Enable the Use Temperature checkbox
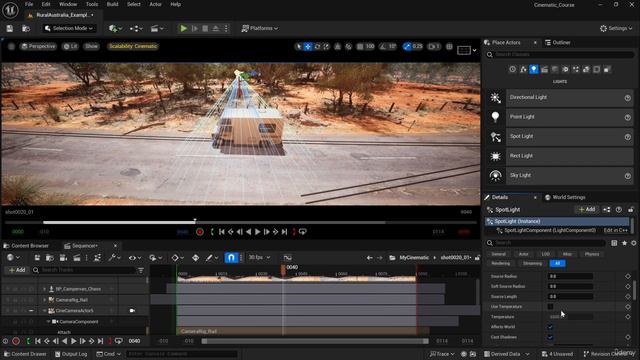This screenshot has width=640, height=360. click(x=550, y=307)
